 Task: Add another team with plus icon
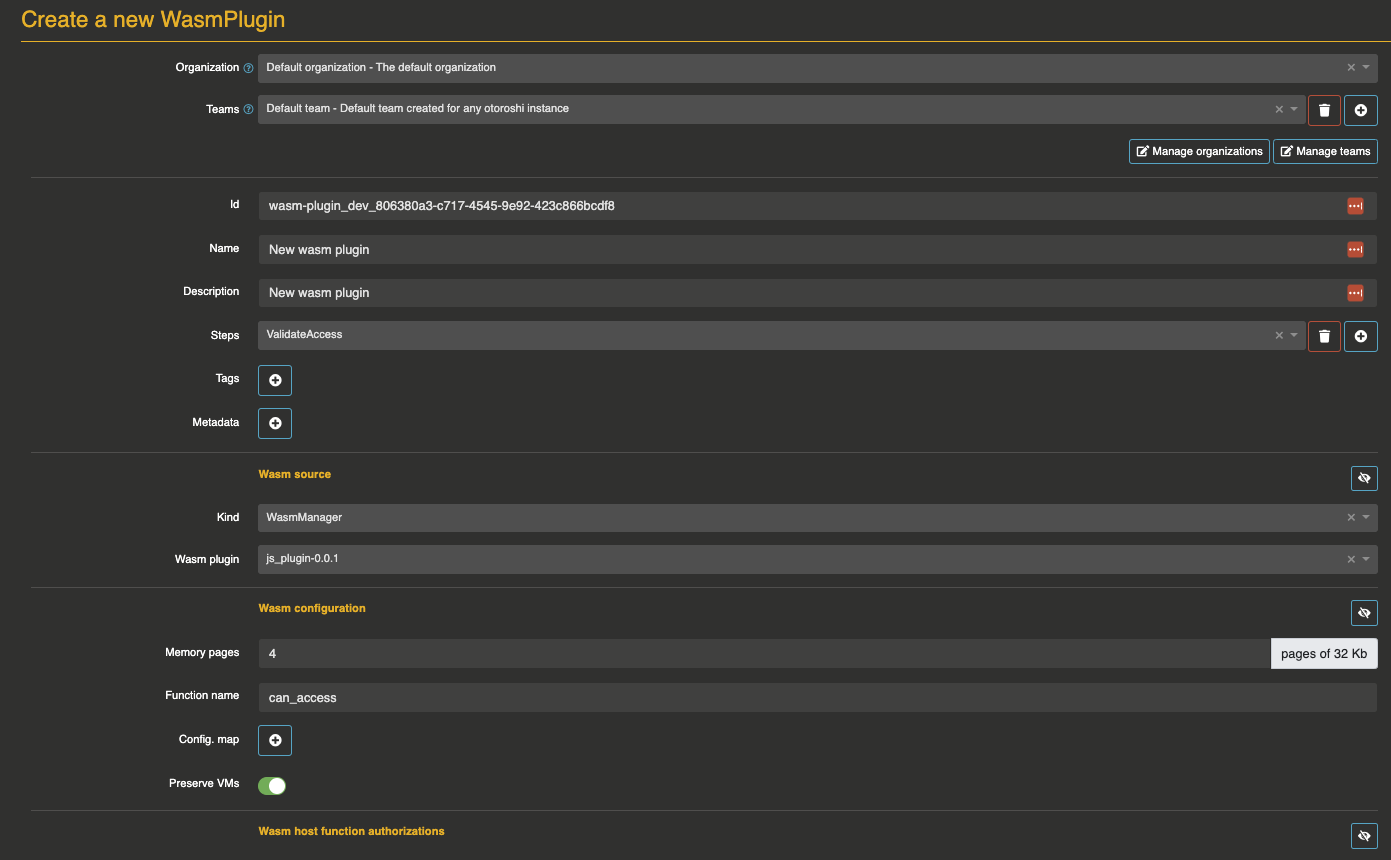[x=1361, y=110]
